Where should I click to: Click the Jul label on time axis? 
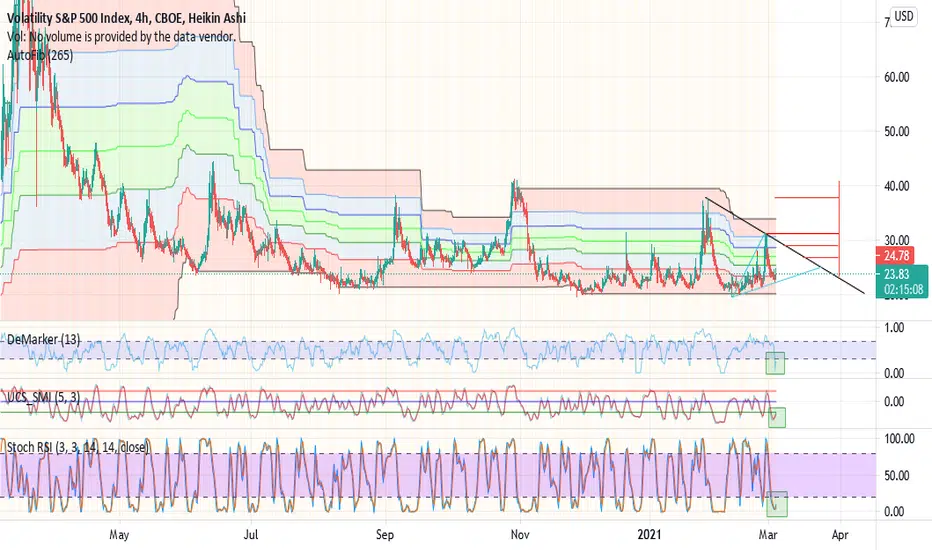point(251,535)
